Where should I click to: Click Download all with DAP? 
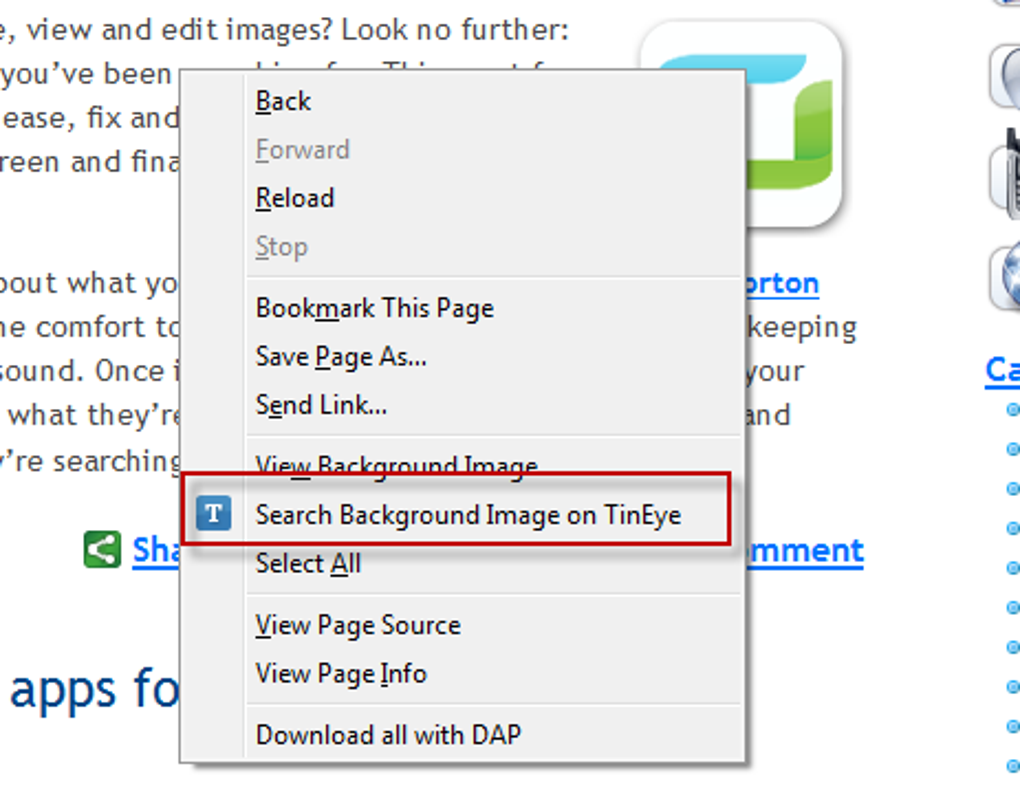pyautogui.click(x=388, y=735)
